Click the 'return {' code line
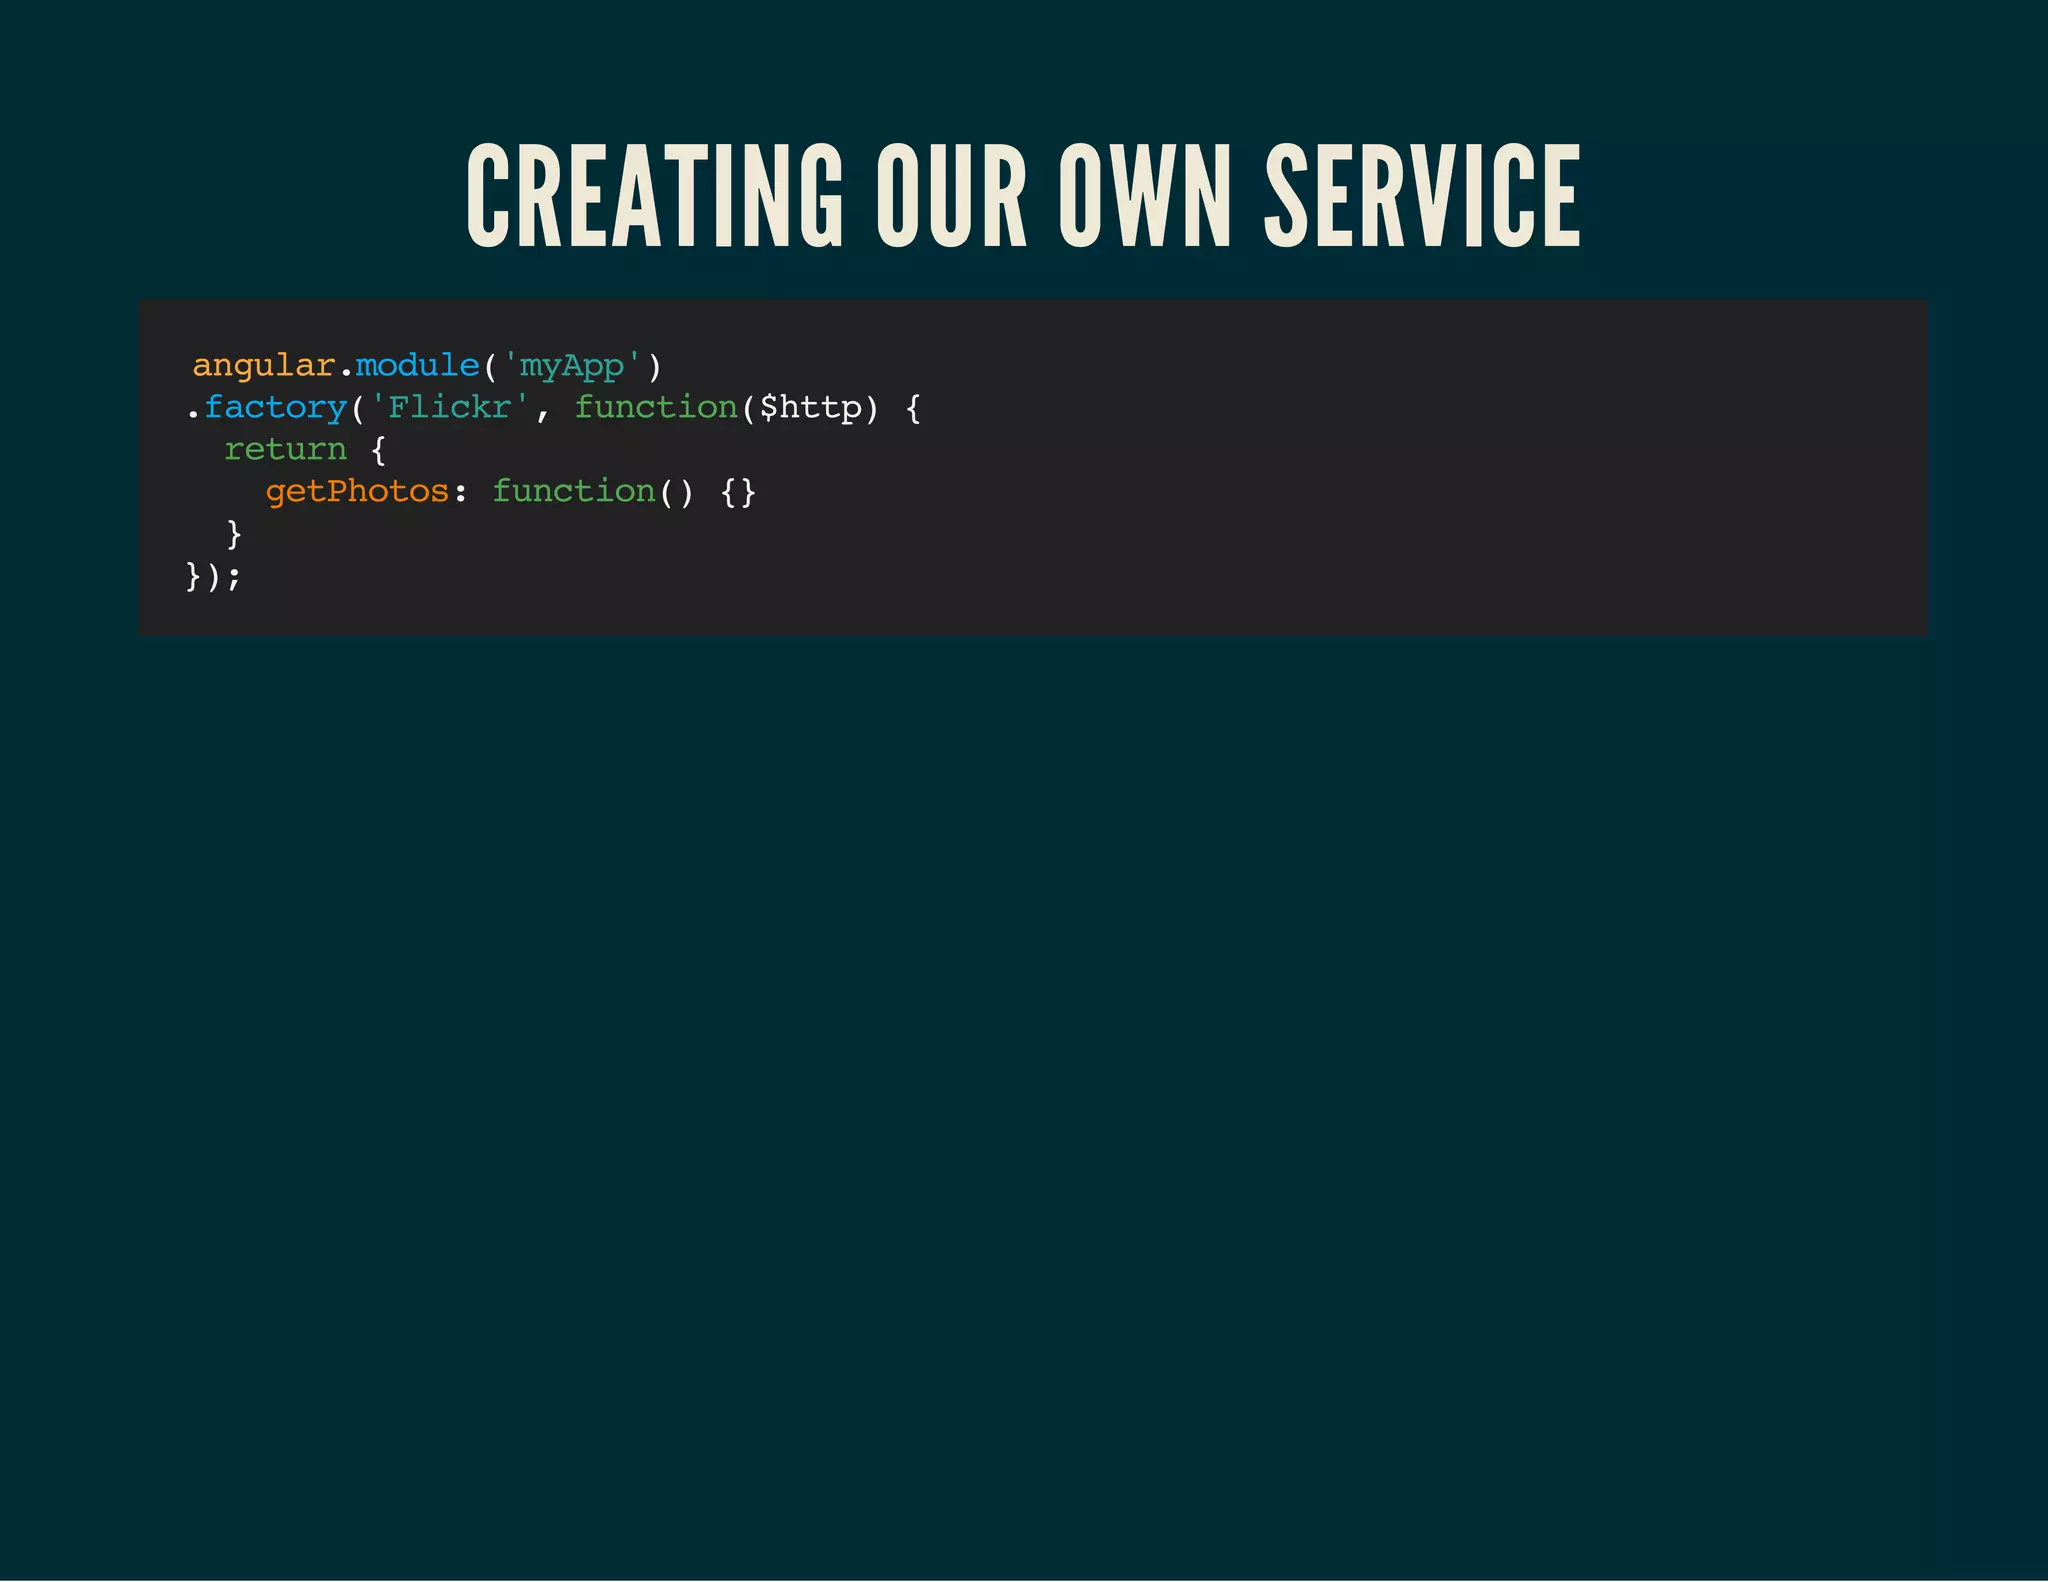 (305, 450)
